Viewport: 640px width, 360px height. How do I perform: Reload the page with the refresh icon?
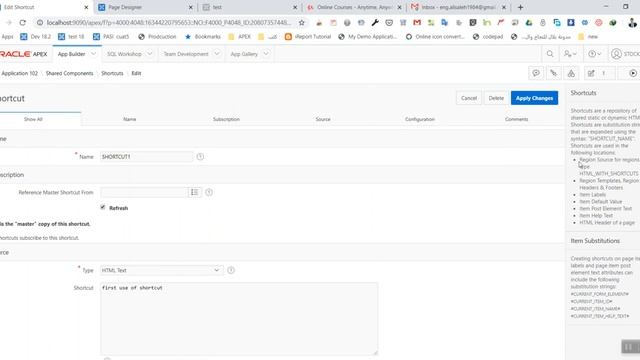[22, 22]
